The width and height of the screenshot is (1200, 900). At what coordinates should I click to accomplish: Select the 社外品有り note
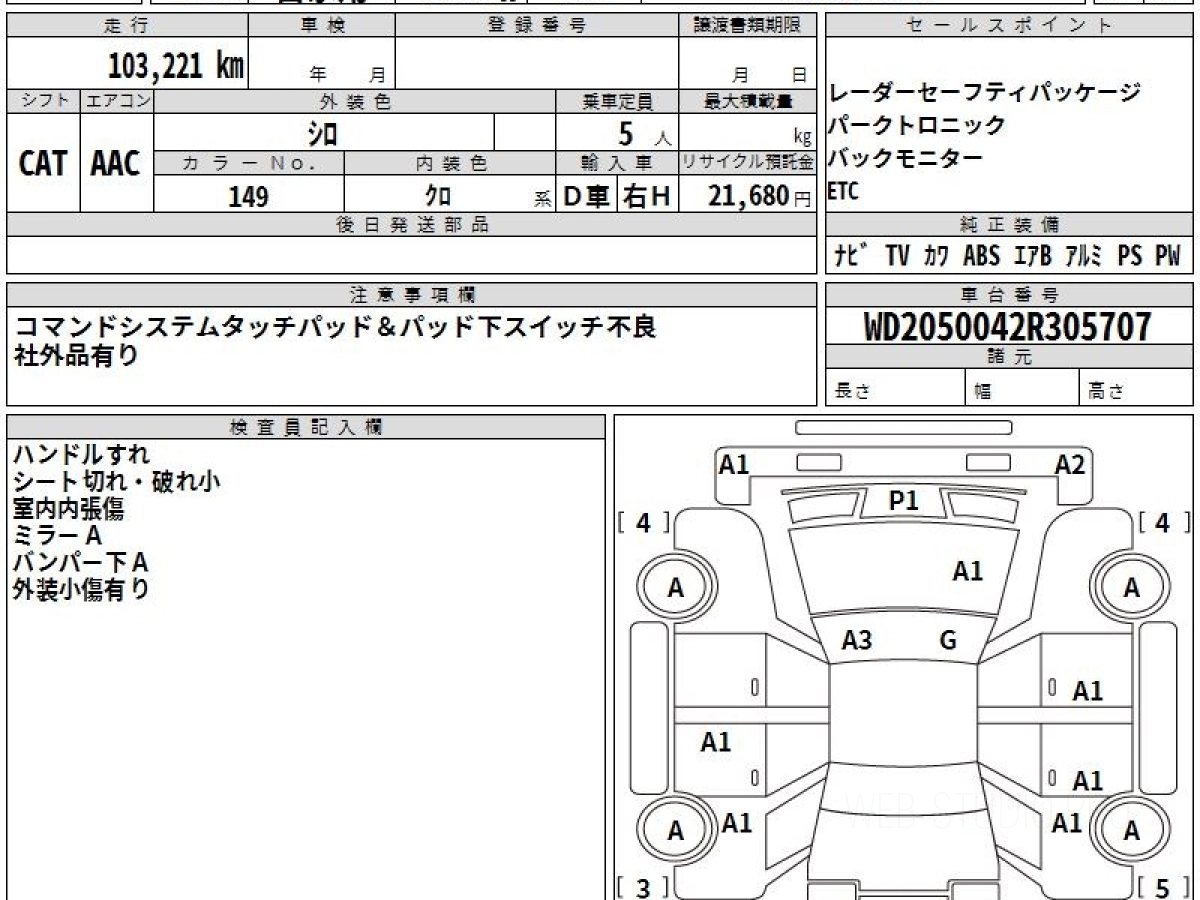coord(77,355)
